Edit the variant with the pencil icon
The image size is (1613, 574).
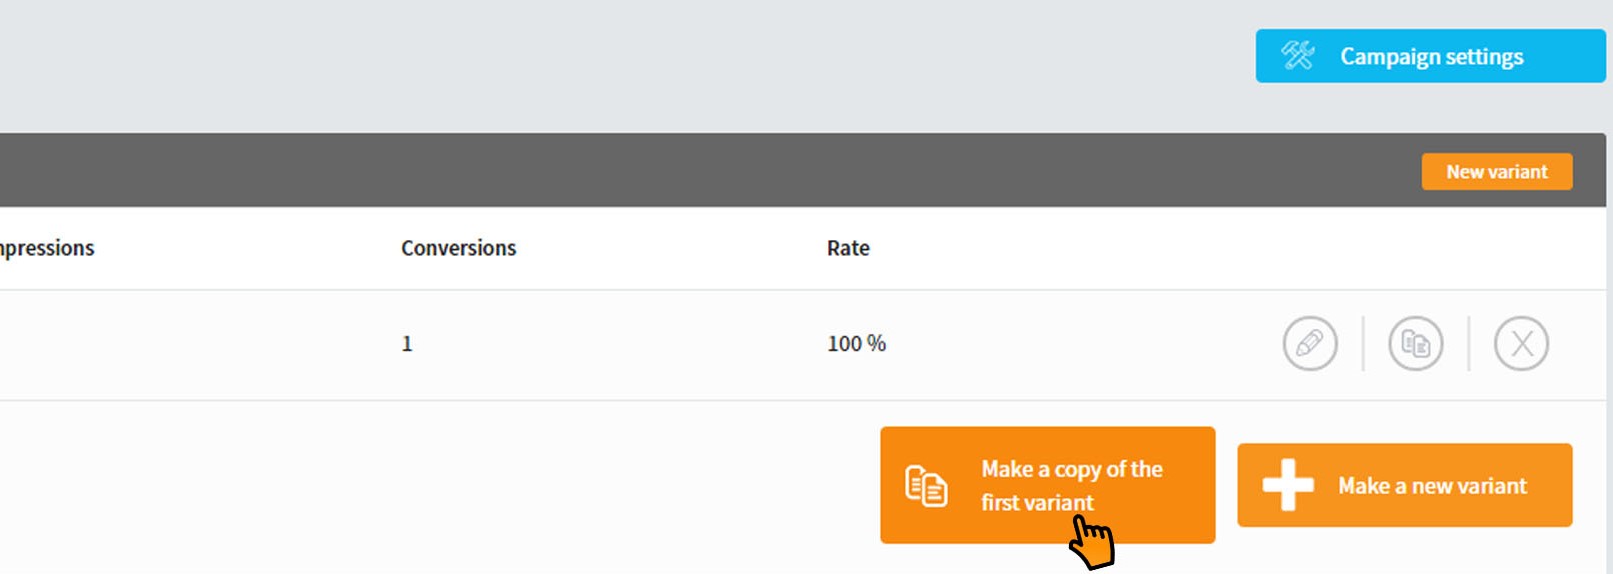point(1310,343)
